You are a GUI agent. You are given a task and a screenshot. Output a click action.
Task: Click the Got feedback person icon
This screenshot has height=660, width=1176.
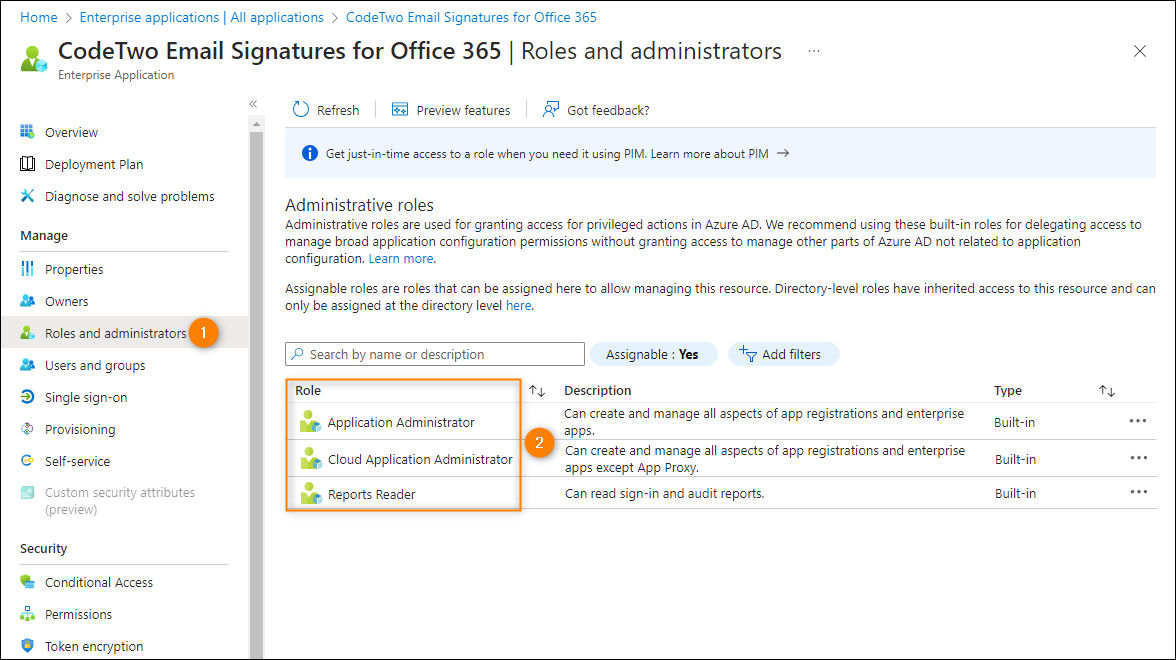550,110
